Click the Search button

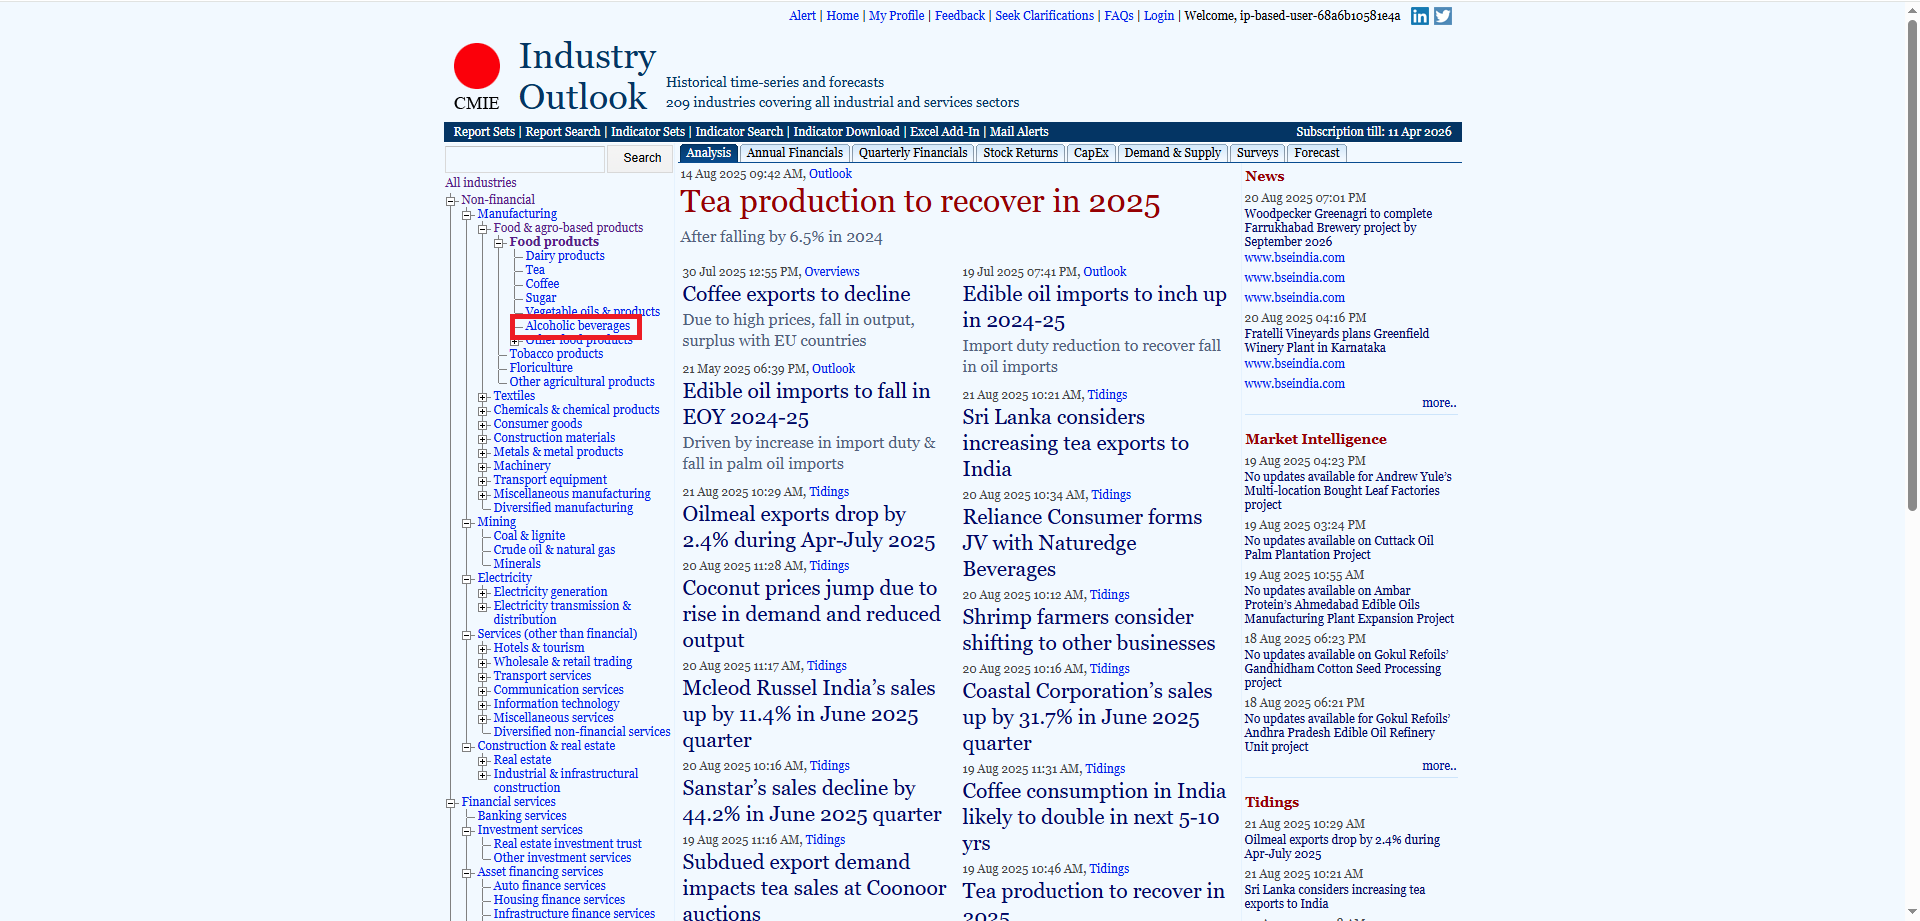[x=641, y=158]
